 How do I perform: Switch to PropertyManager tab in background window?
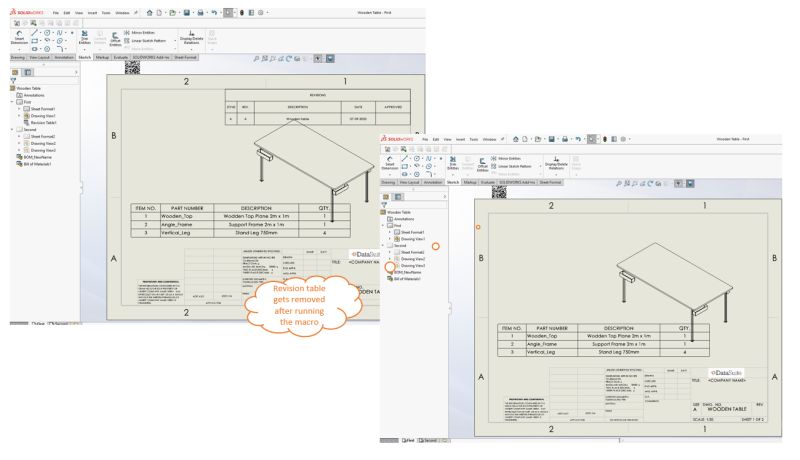[x=28, y=72]
